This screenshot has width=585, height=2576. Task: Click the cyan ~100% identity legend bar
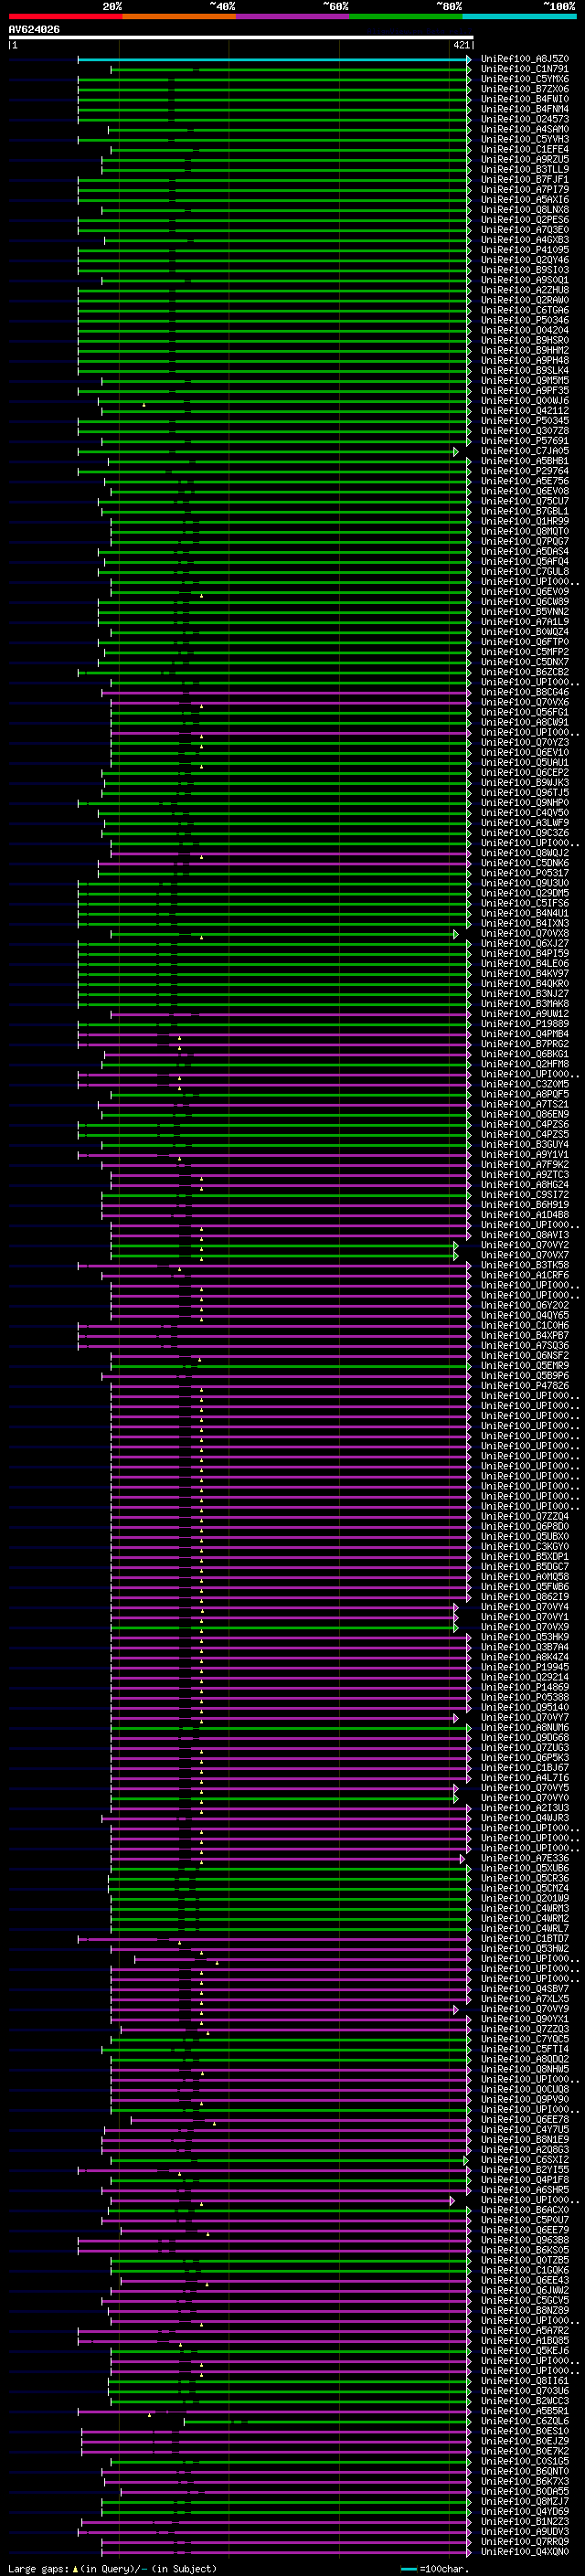click(519, 16)
